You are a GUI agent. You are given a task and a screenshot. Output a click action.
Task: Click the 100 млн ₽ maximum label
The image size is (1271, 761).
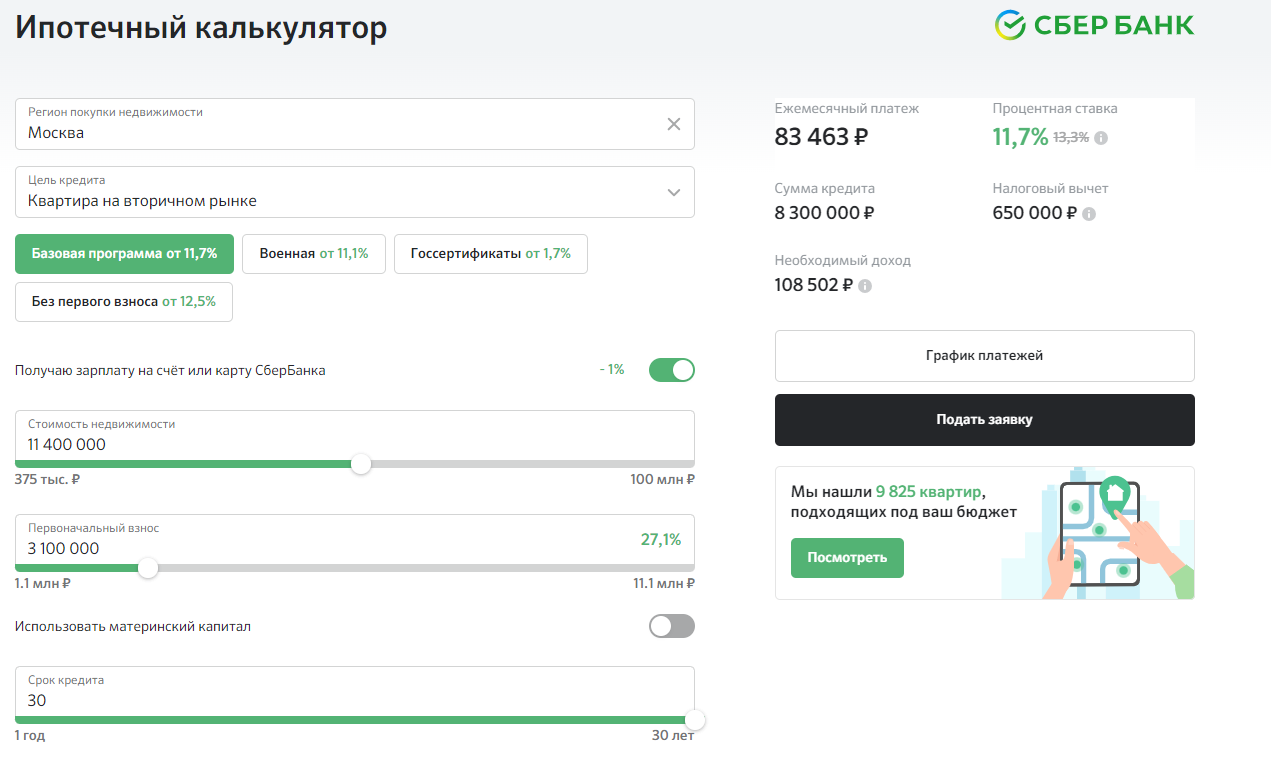click(662, 480)
